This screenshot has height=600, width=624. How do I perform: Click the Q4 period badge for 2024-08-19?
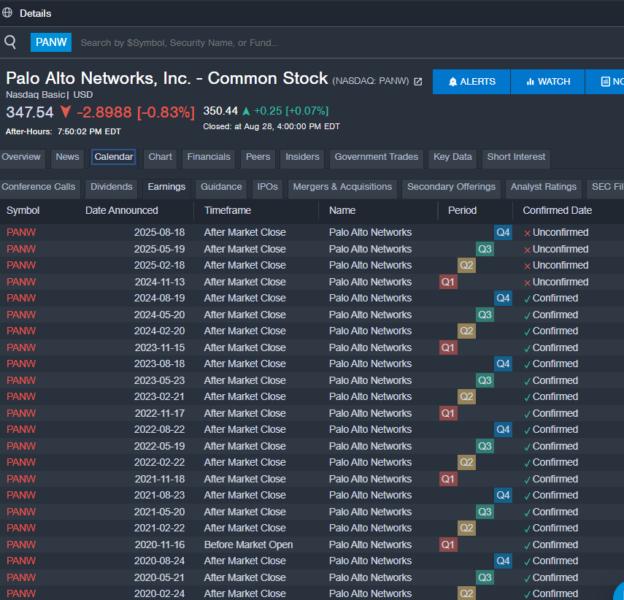pos(503,298)
